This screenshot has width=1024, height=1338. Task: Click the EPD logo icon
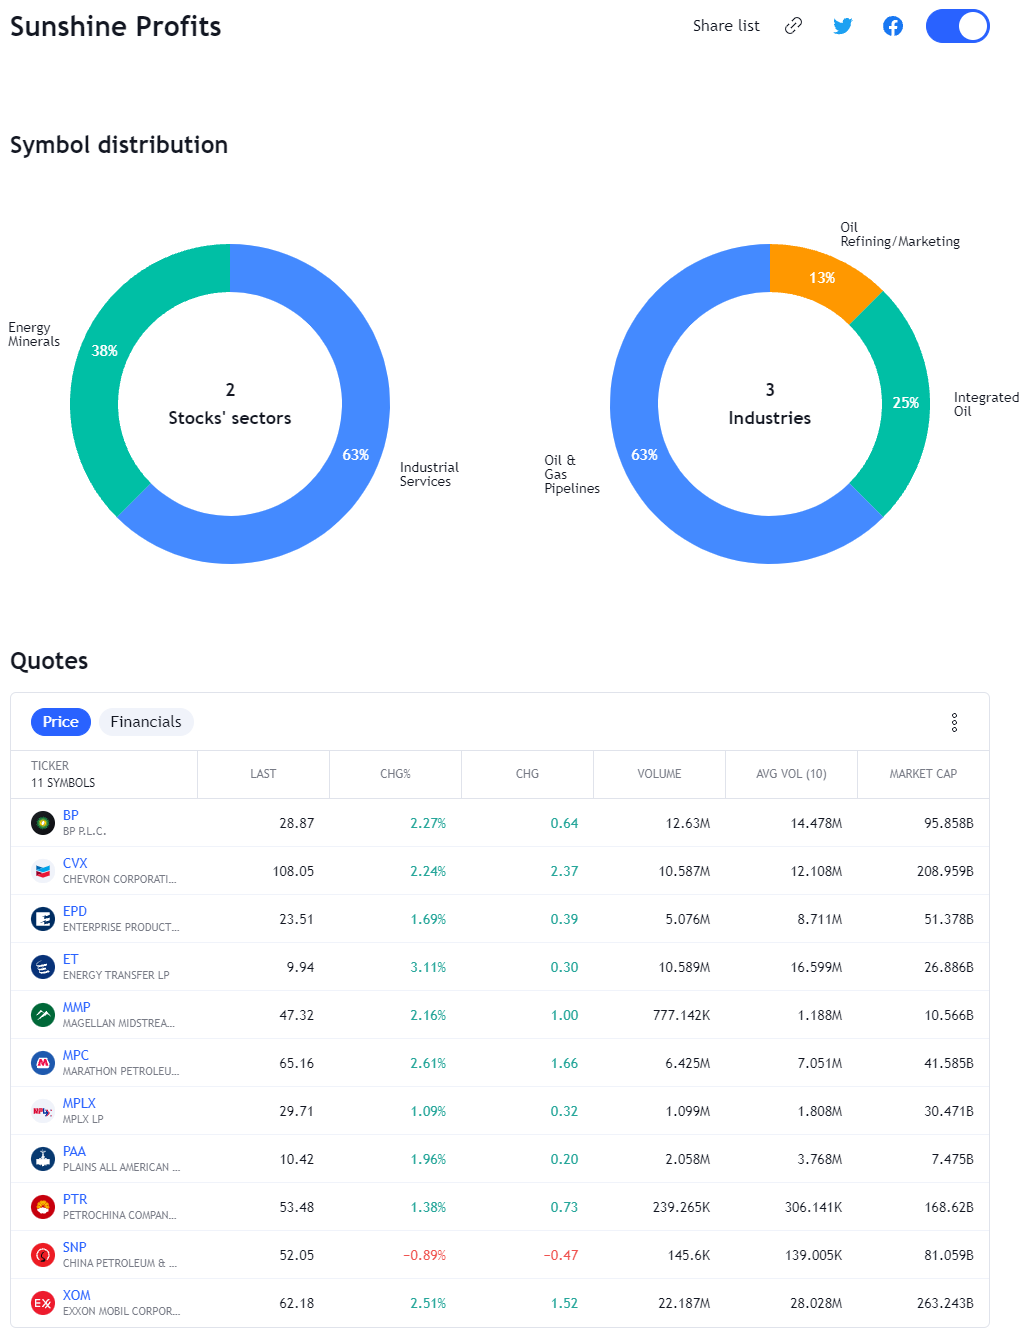[x=43, y=919]
